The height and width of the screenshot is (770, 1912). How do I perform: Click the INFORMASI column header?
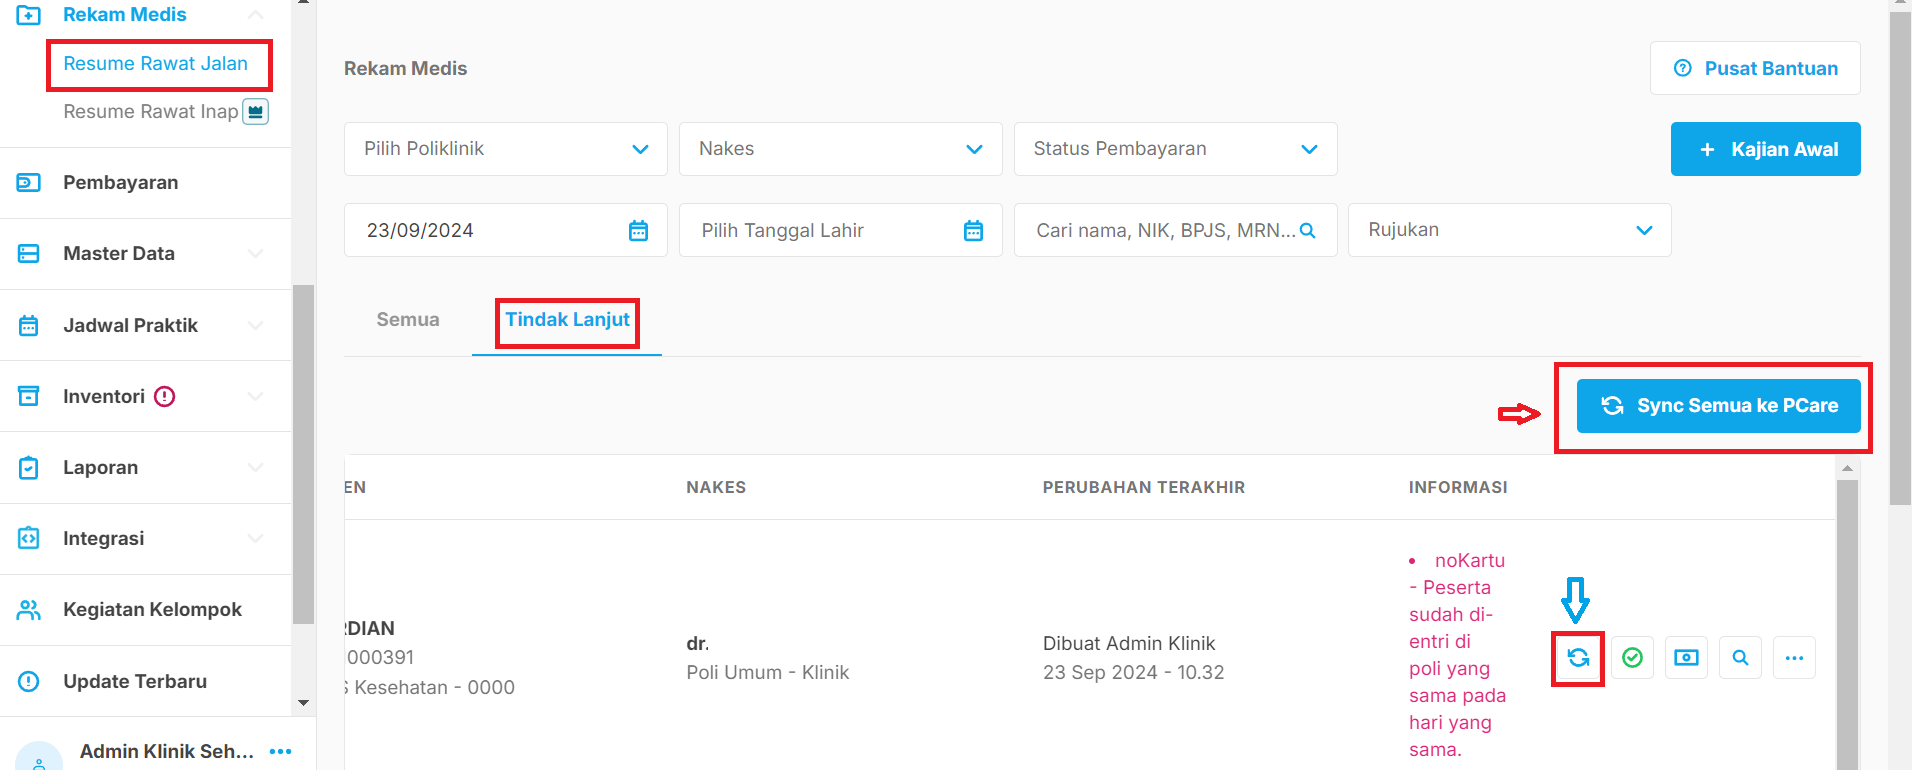point(1458,487)
